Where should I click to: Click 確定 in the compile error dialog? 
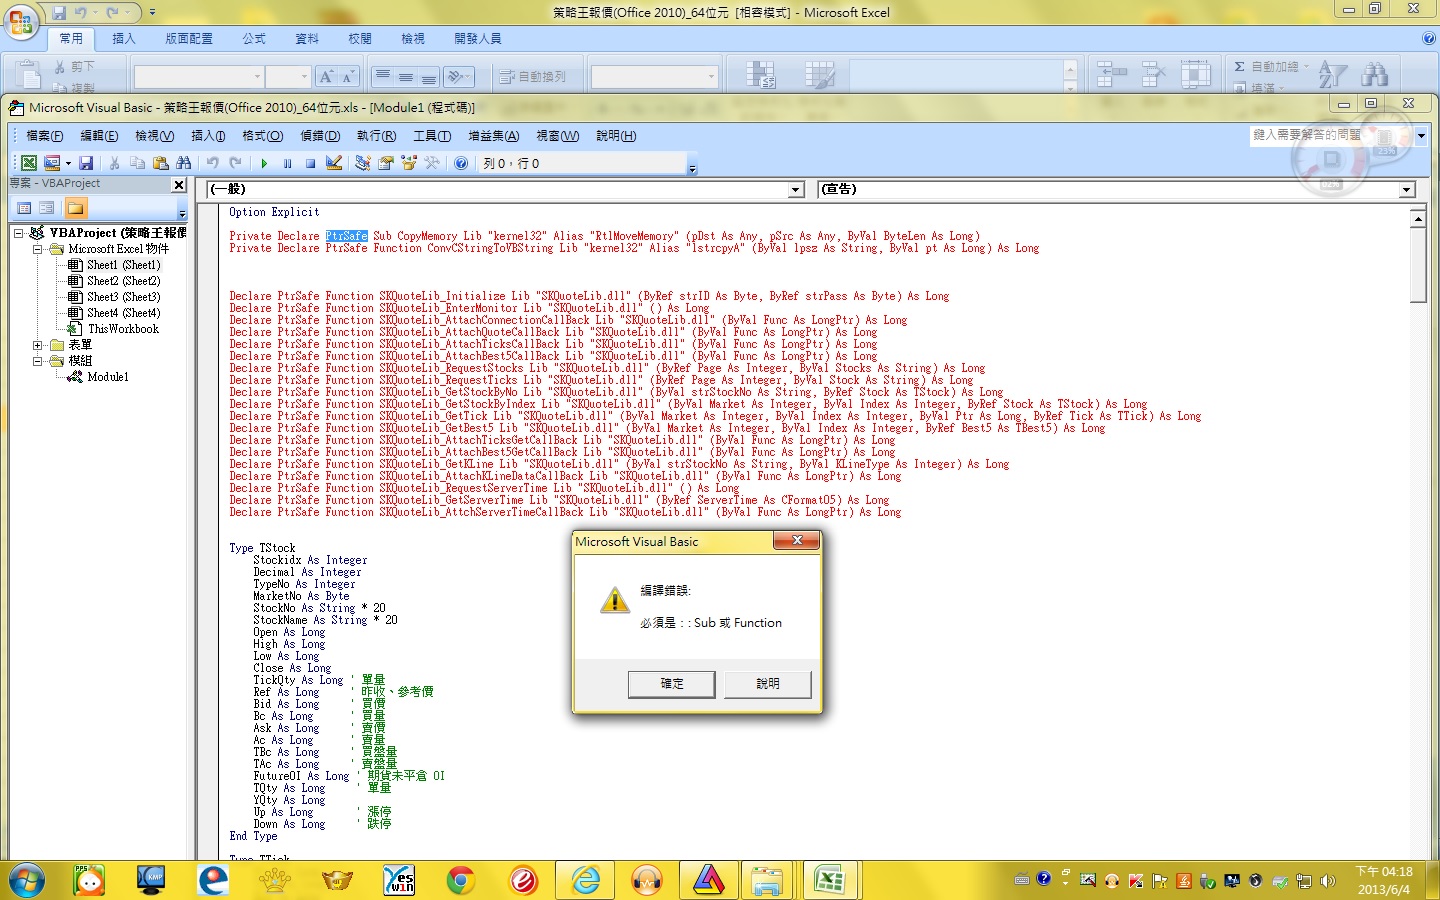[672, 684]
